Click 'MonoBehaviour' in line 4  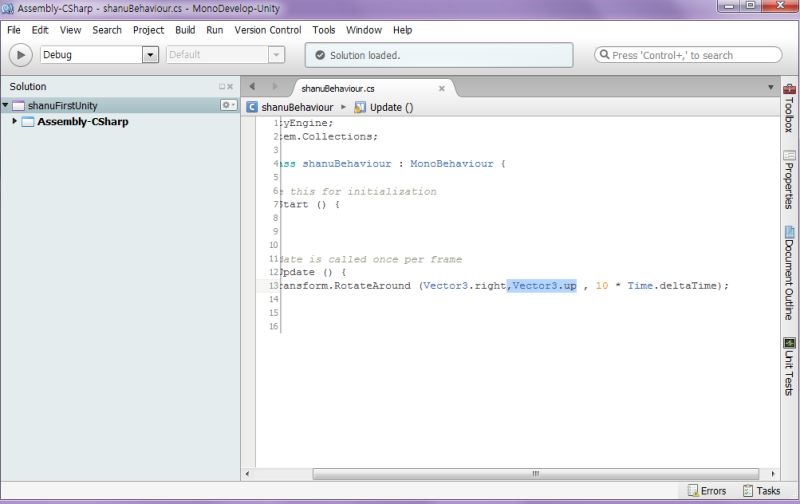[452, 164]
